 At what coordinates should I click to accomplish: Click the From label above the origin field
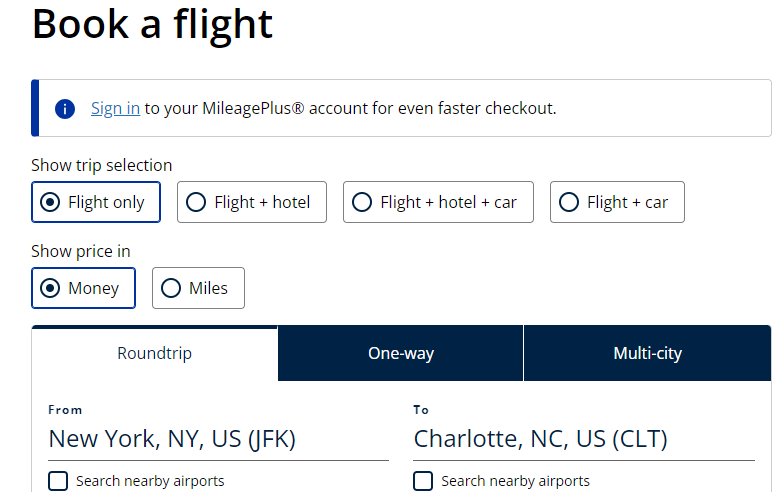coord(65,410)
